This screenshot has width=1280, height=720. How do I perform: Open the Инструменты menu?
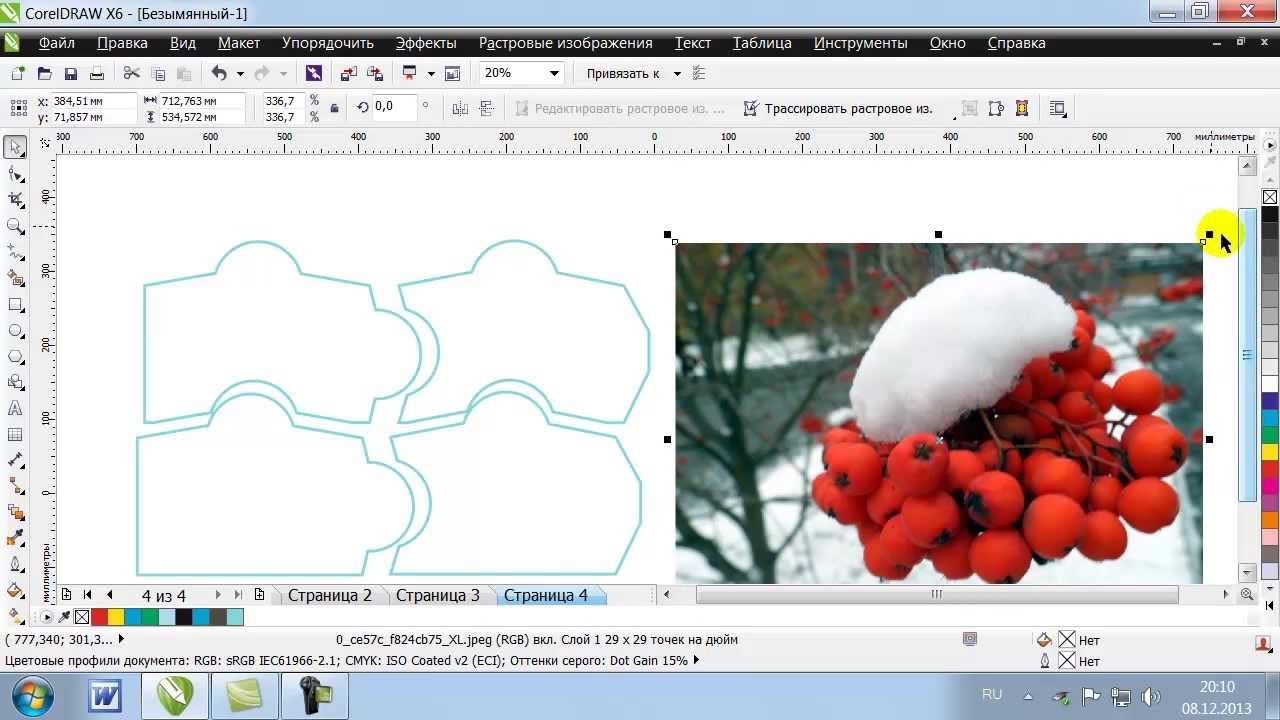[x=861, y=43]
